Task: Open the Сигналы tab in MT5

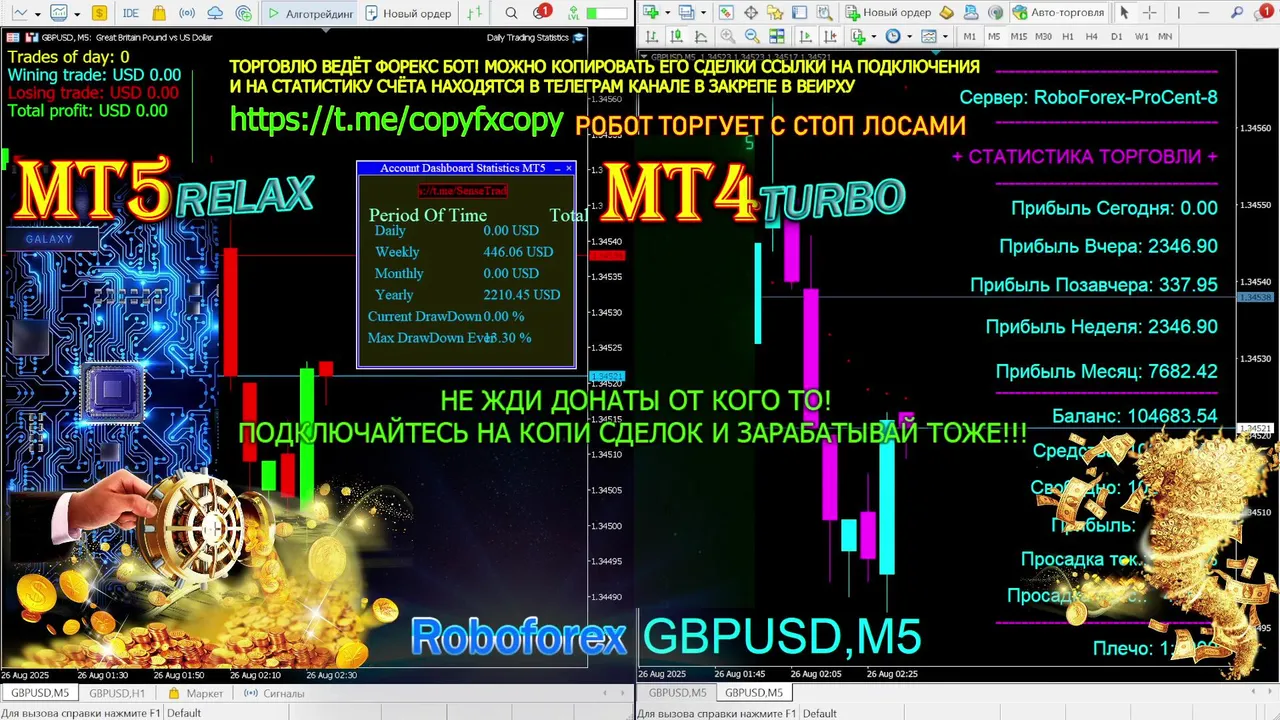Action: (275, 693)
